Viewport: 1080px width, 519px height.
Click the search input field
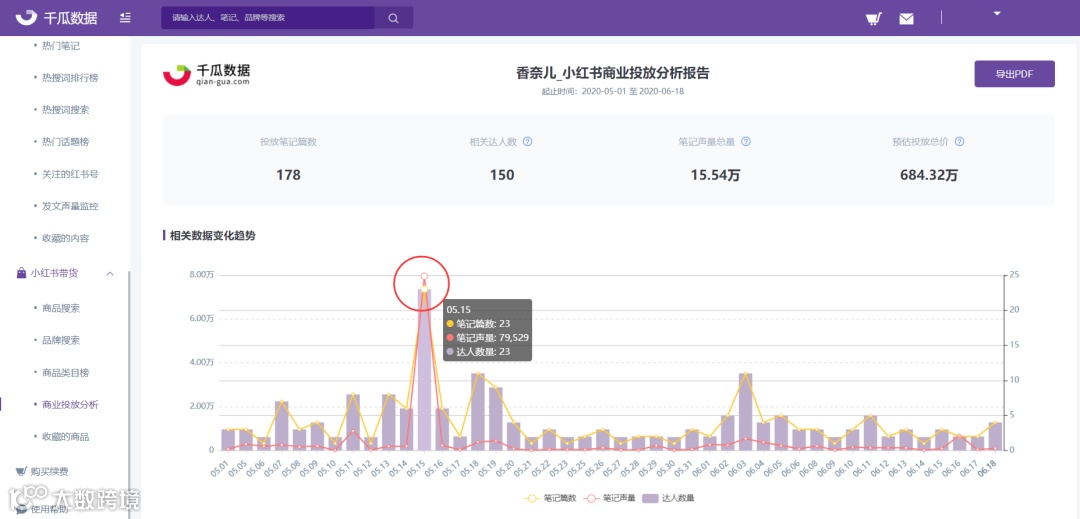pos(268,19)
